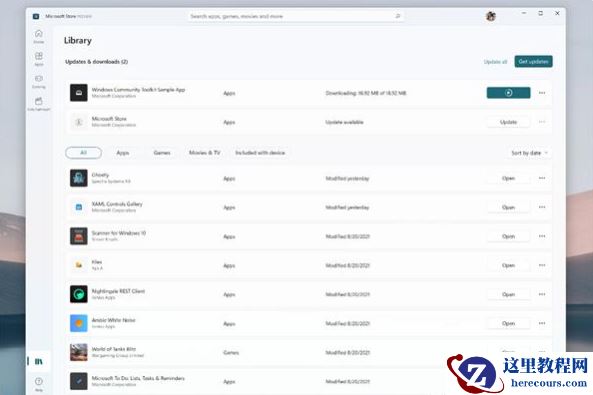Viewport: 593px width, 395px height.
Task: Open Scanner for Windows 10
Action: [508, 236]
